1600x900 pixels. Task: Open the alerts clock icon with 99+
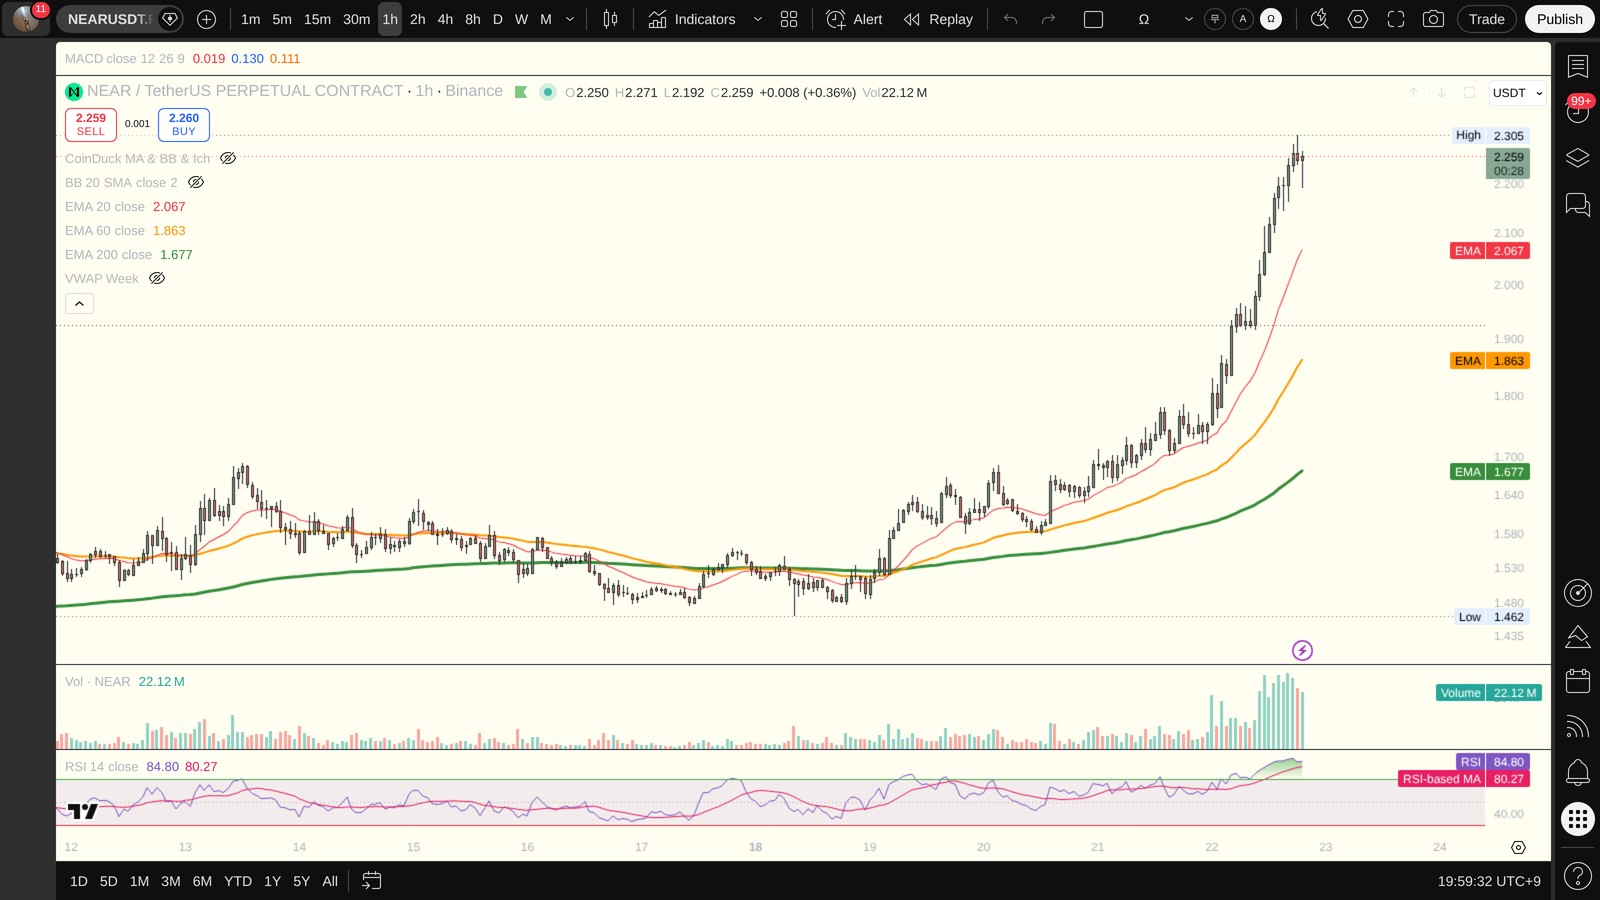1578,110
